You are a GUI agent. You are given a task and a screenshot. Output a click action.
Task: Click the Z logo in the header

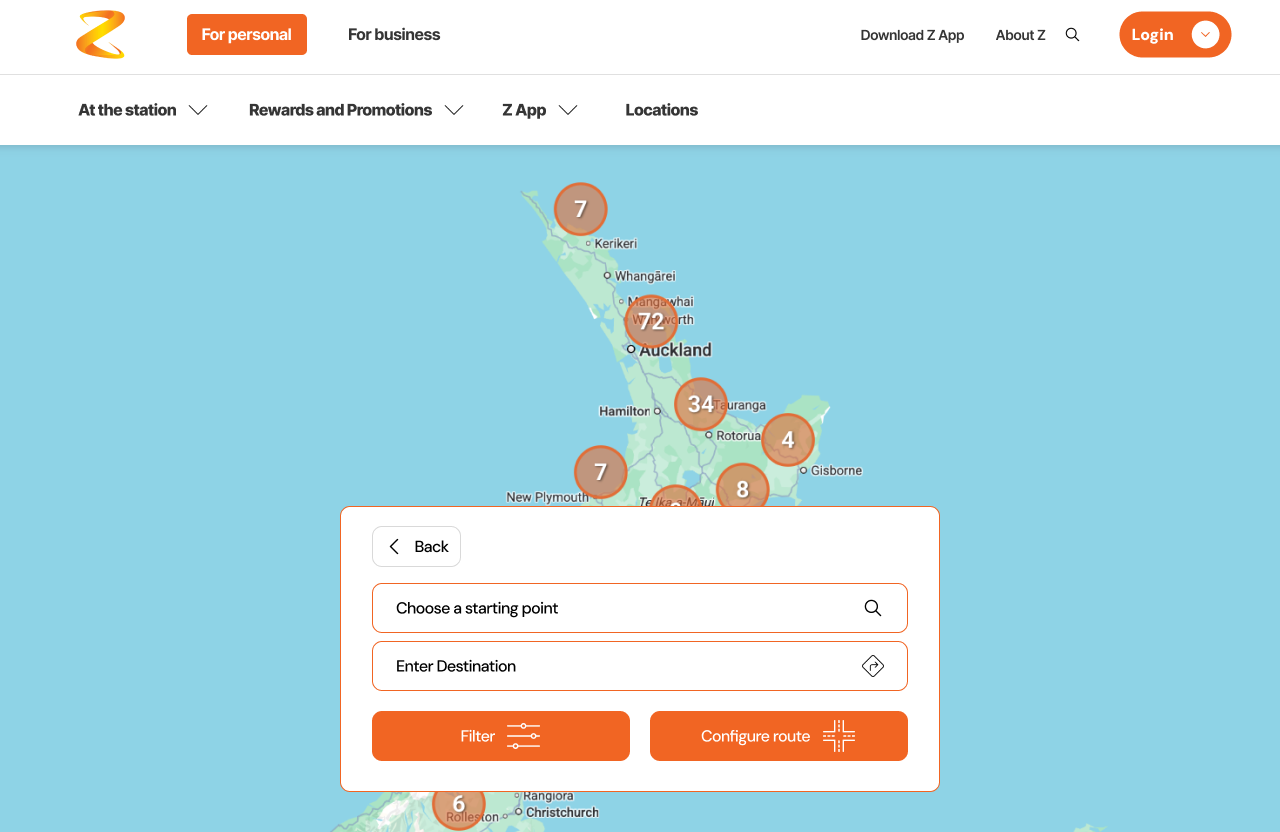point(101,34)
